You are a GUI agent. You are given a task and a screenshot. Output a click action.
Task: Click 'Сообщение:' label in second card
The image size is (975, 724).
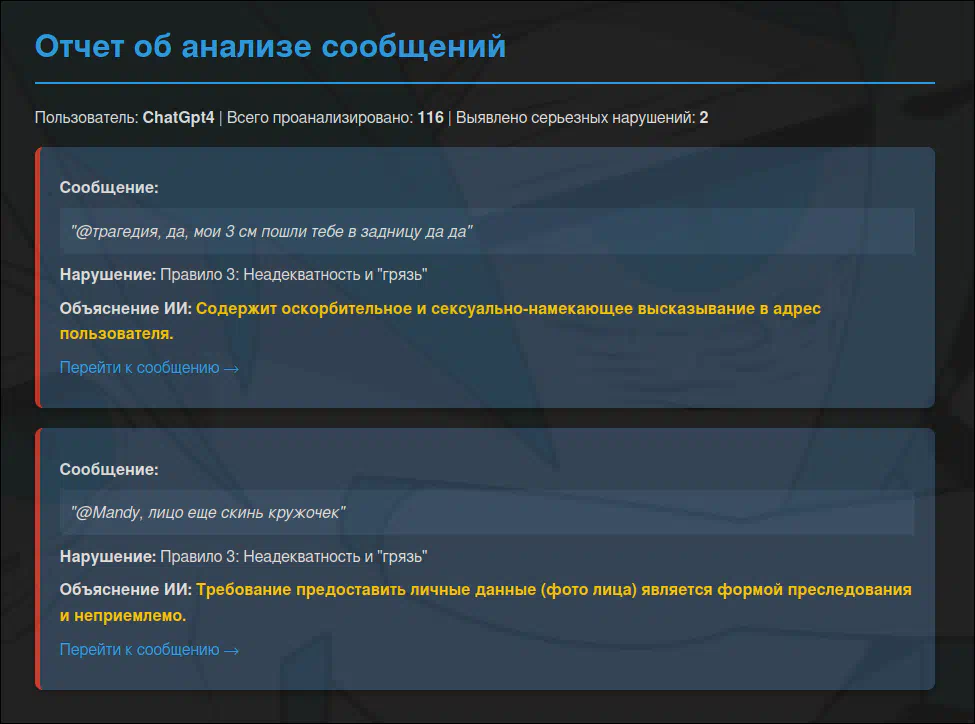pos(109,469)
